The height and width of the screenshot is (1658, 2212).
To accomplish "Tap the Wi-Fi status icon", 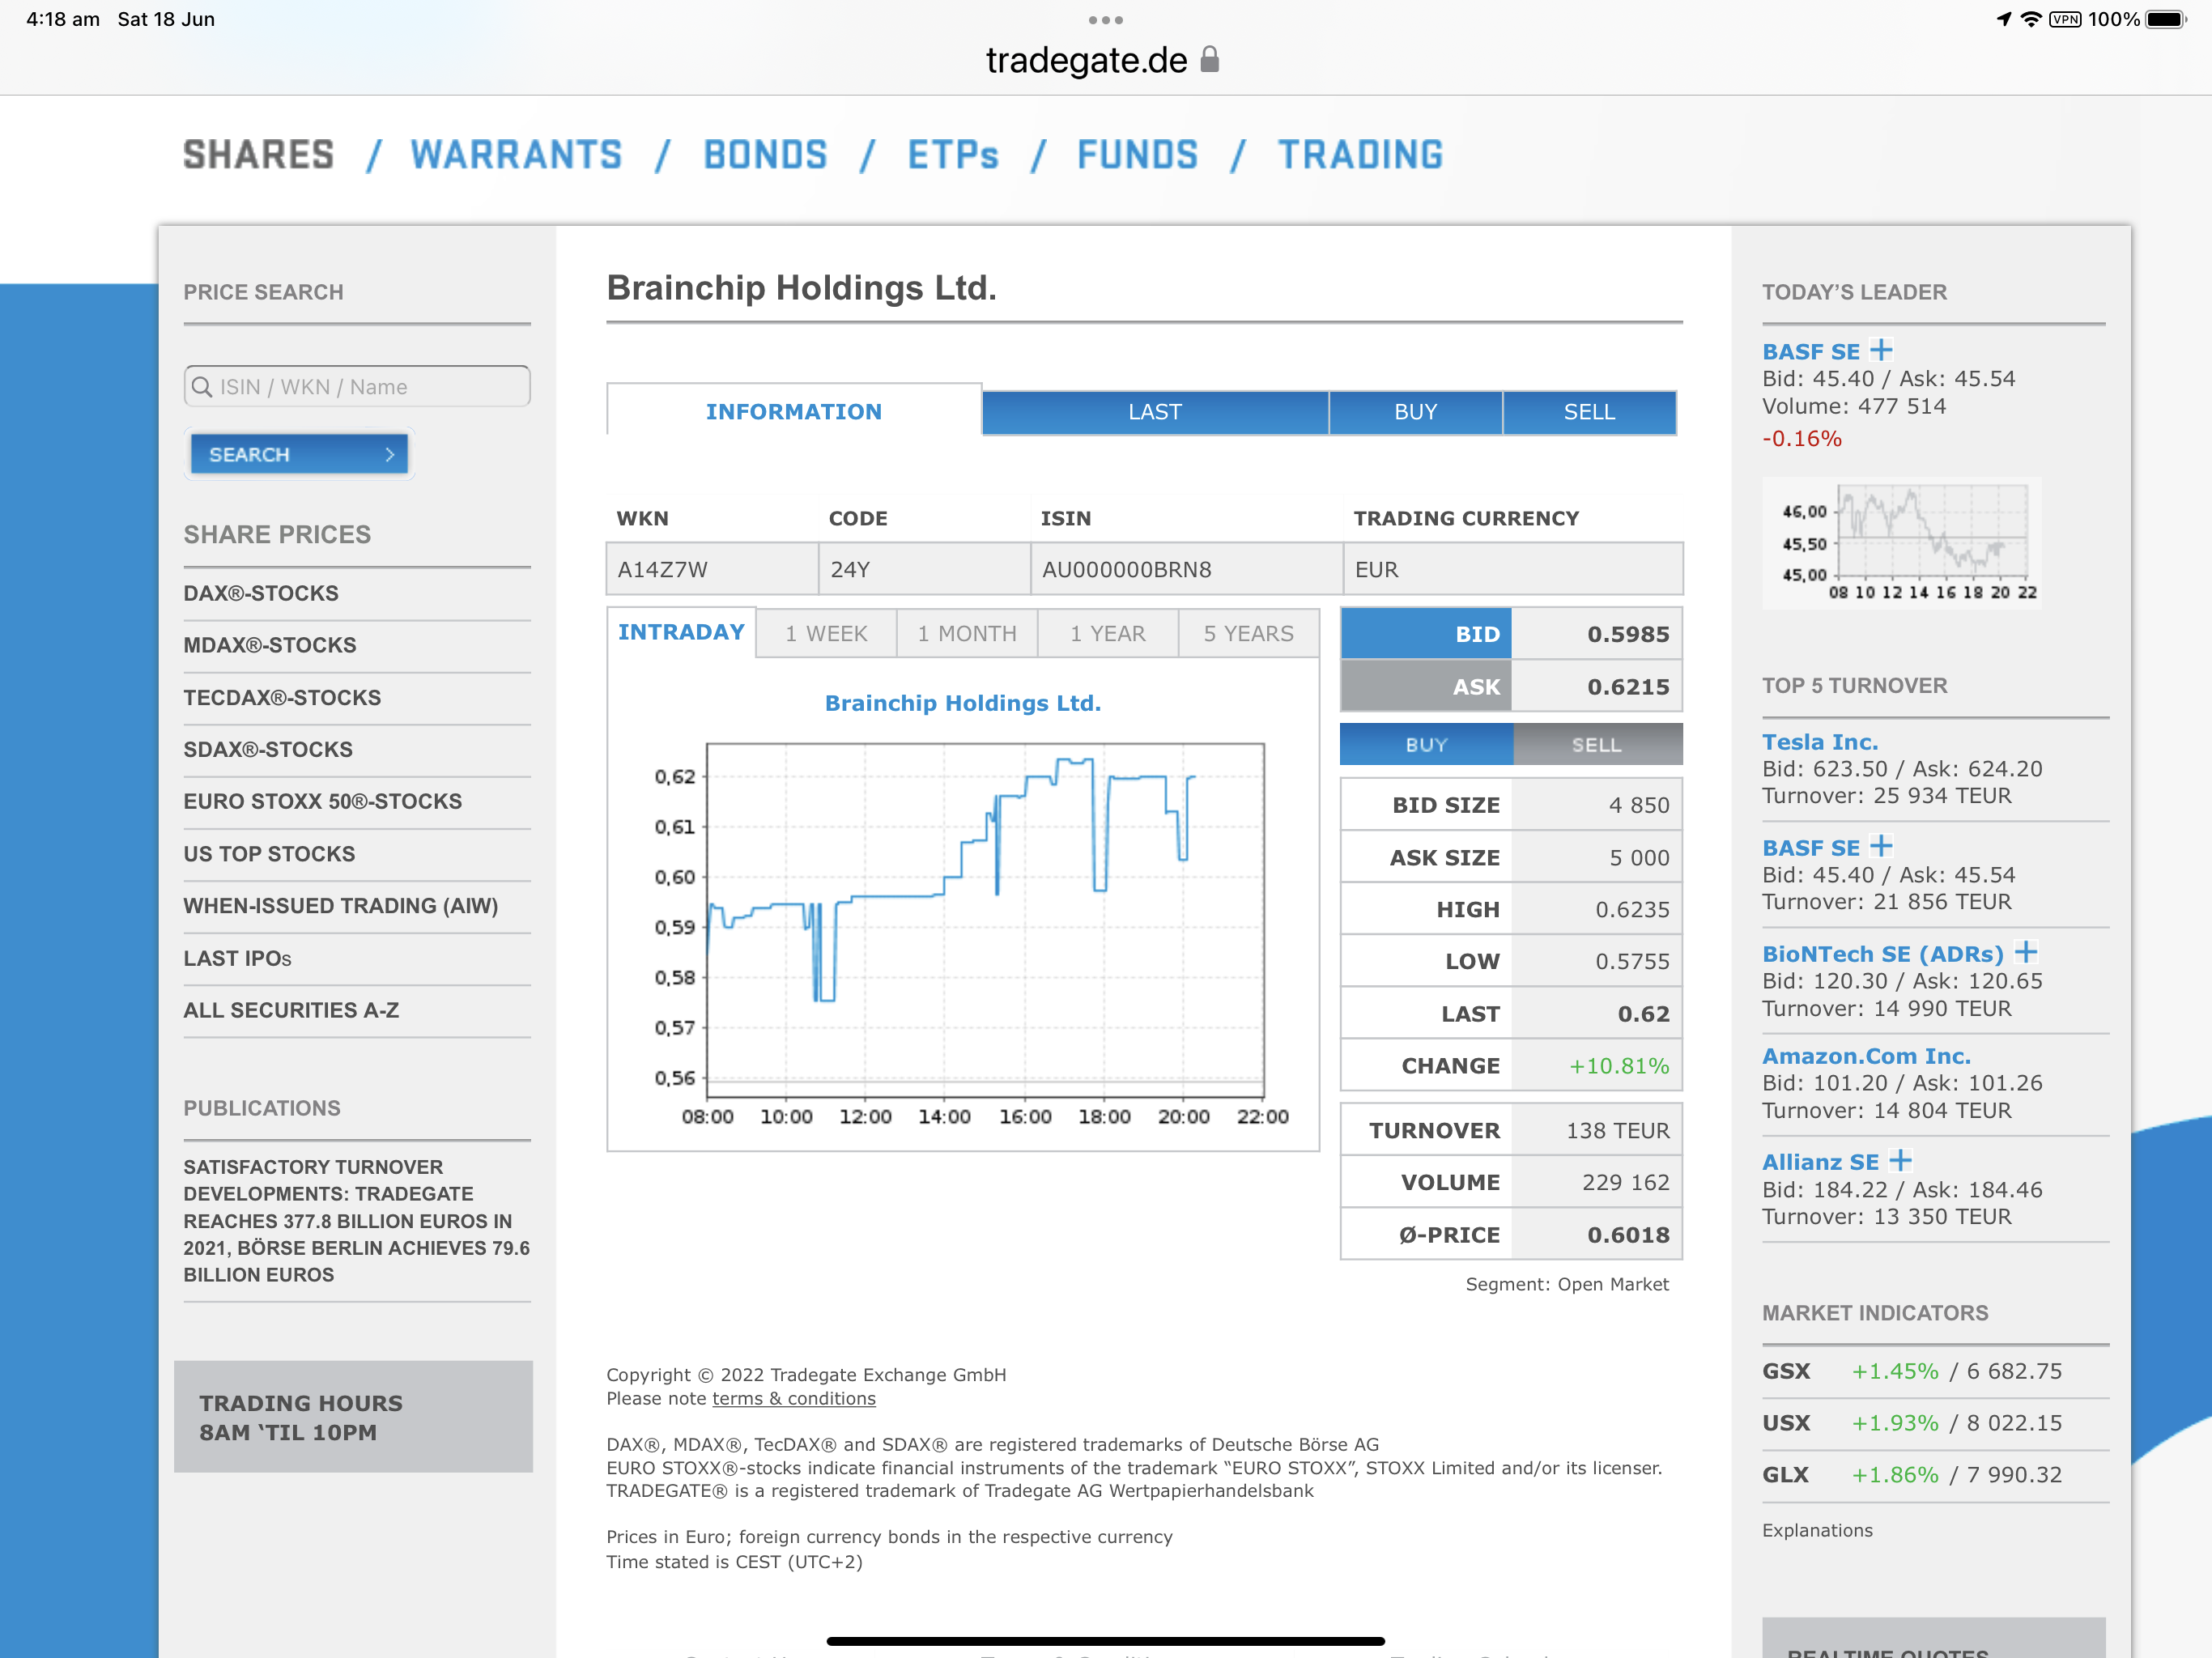I will point(2031,19).
